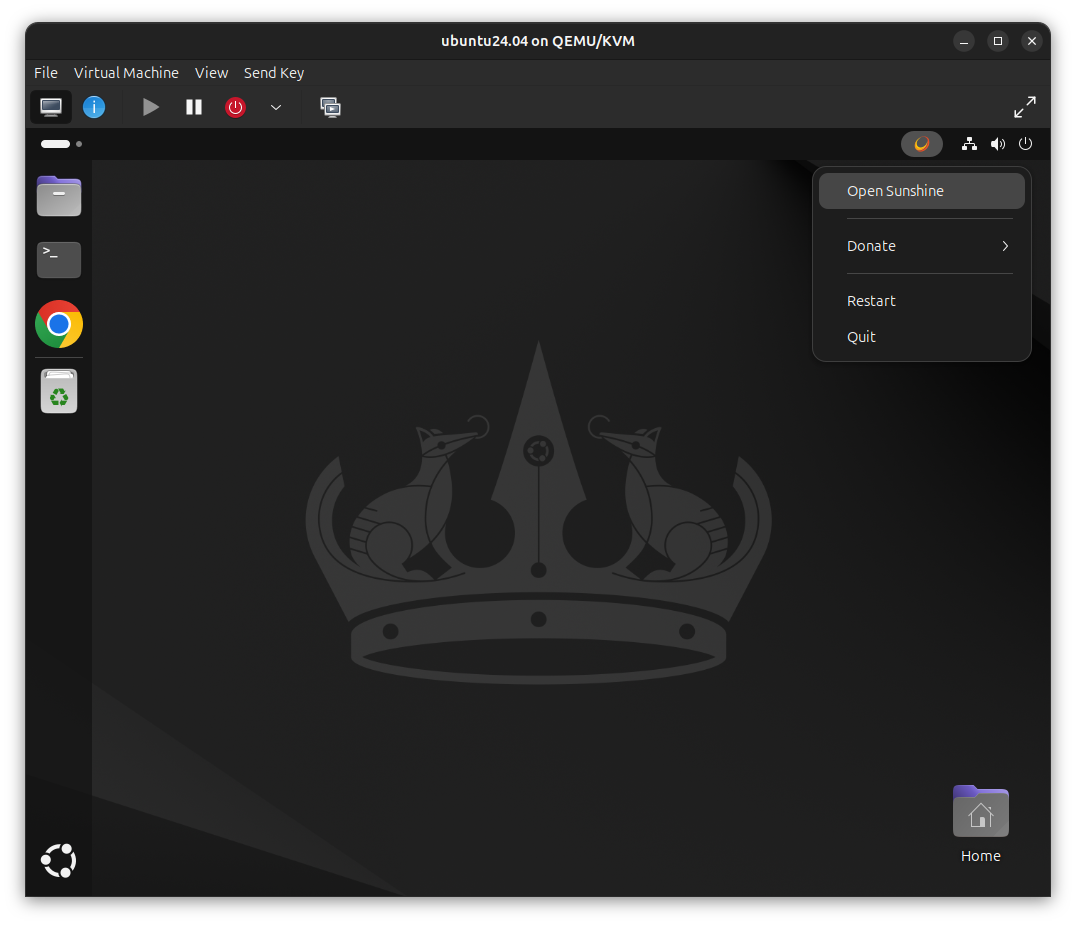Show virtual hardware details with the info icon

tap(94, 107)
